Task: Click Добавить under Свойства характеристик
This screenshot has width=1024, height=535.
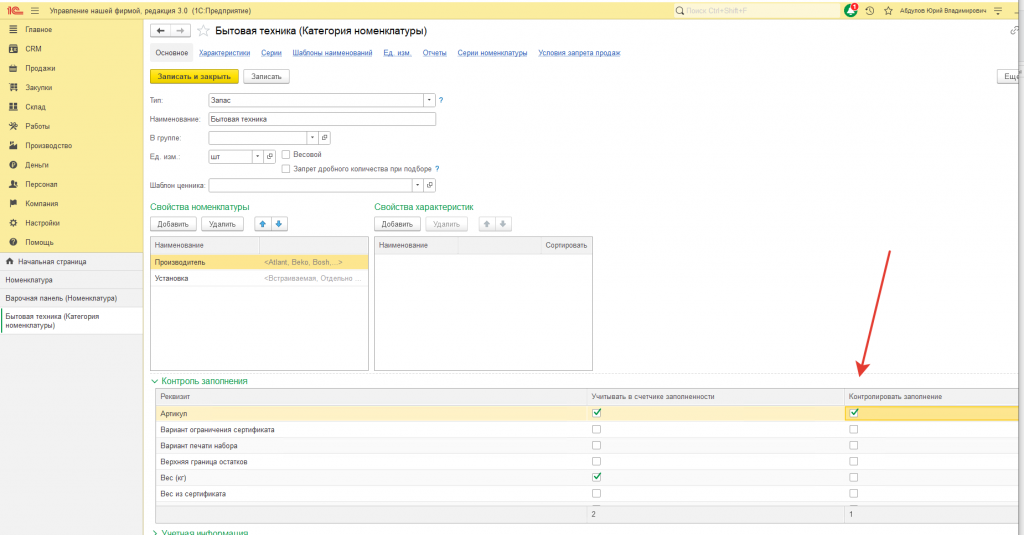Action: click(x=397, y=224)
